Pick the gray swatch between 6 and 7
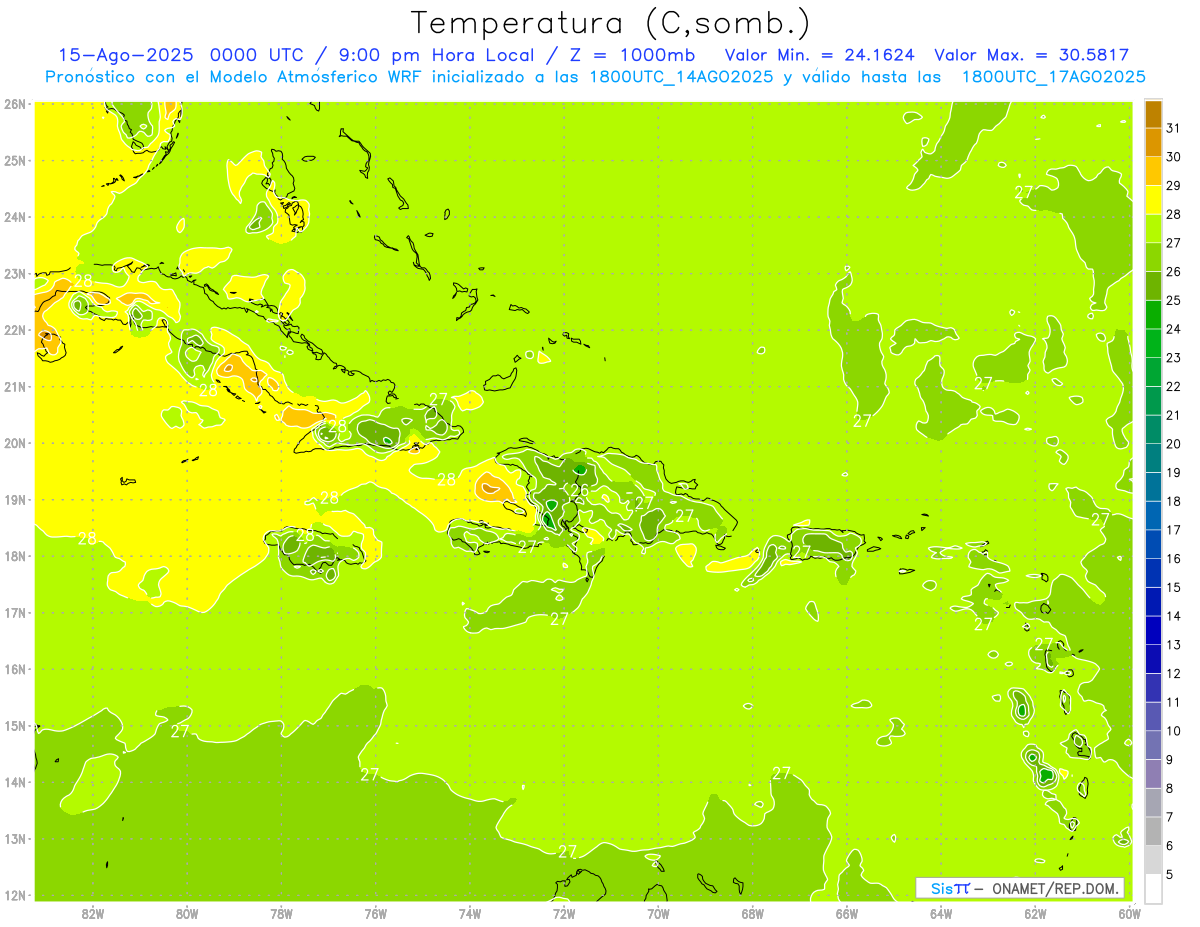1200x927 pixels. pyautogui.click(x=1153, y=831)
